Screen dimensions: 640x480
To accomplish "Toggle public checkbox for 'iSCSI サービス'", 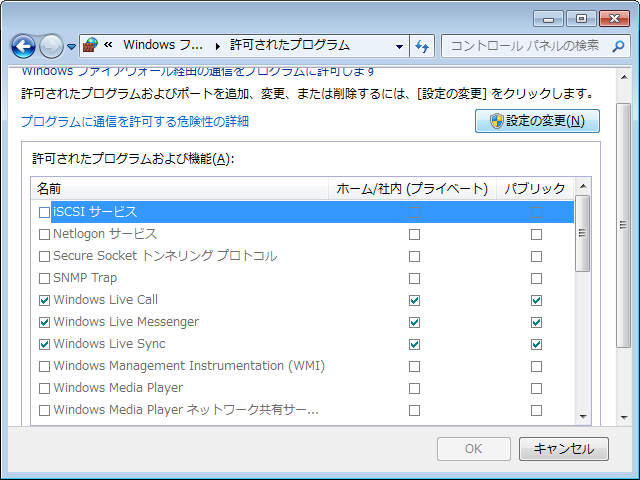I will (536, 212).
